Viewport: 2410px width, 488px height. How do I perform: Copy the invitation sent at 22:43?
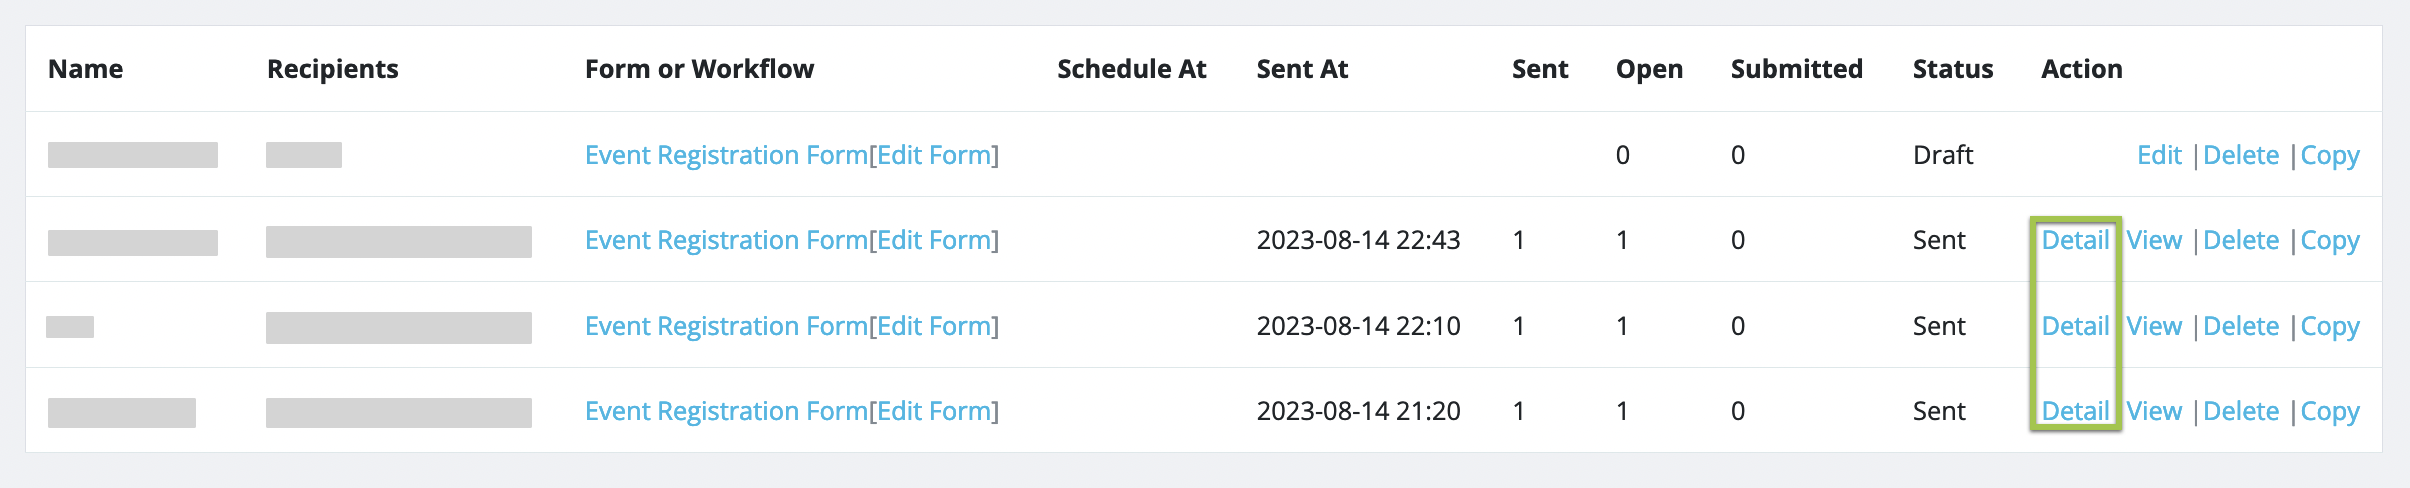pos(2329,240)
